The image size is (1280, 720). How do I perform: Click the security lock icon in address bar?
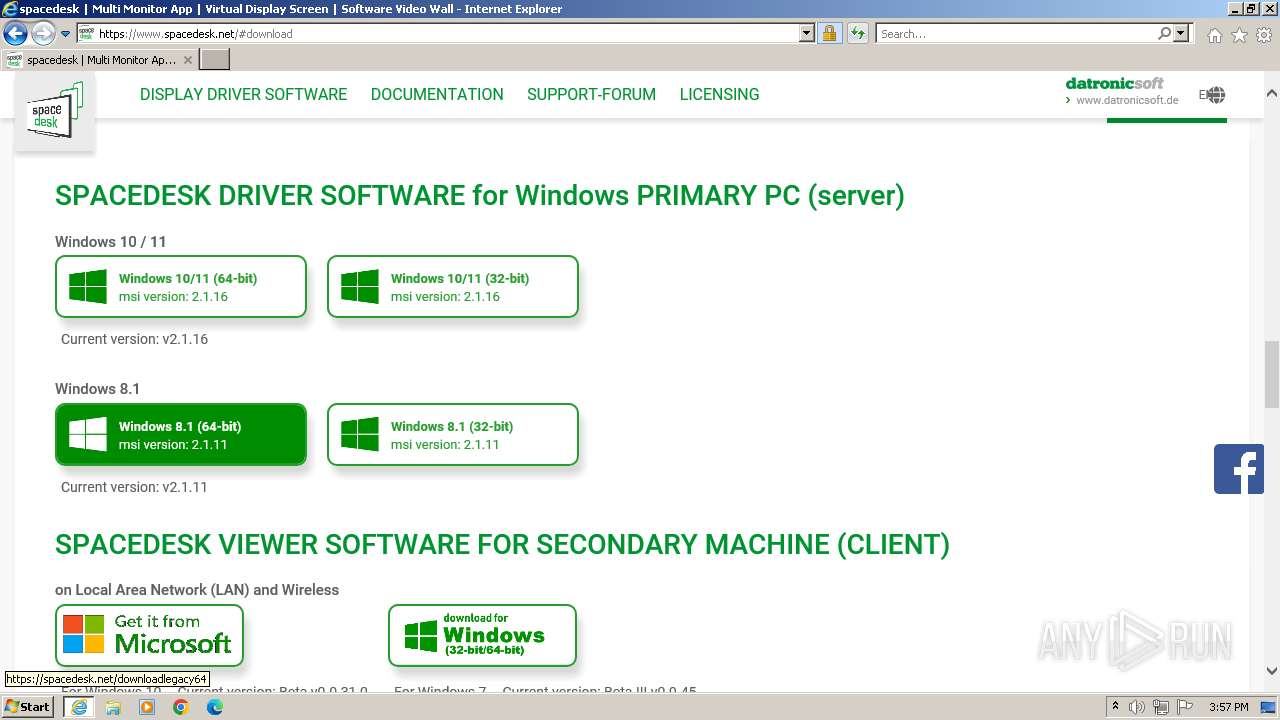829,33
